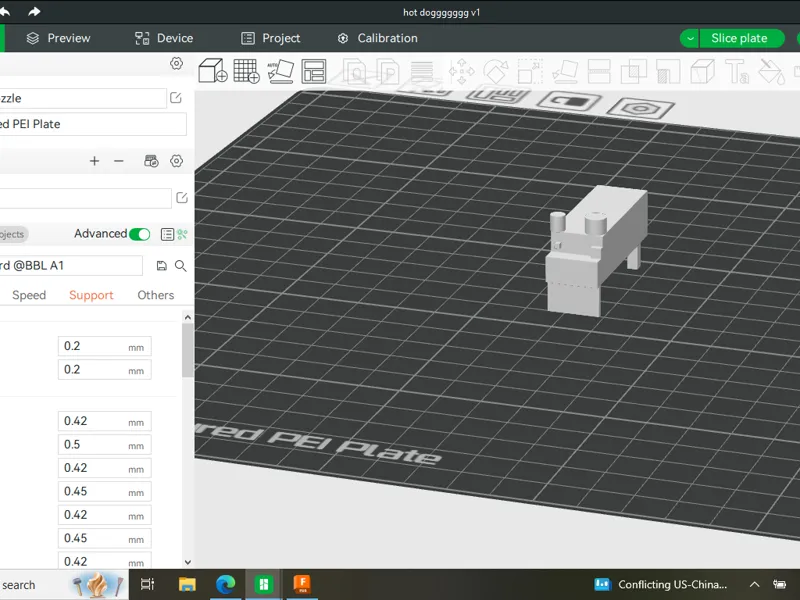
Task: Select the Lay on face tool
Action: [565, 71]
